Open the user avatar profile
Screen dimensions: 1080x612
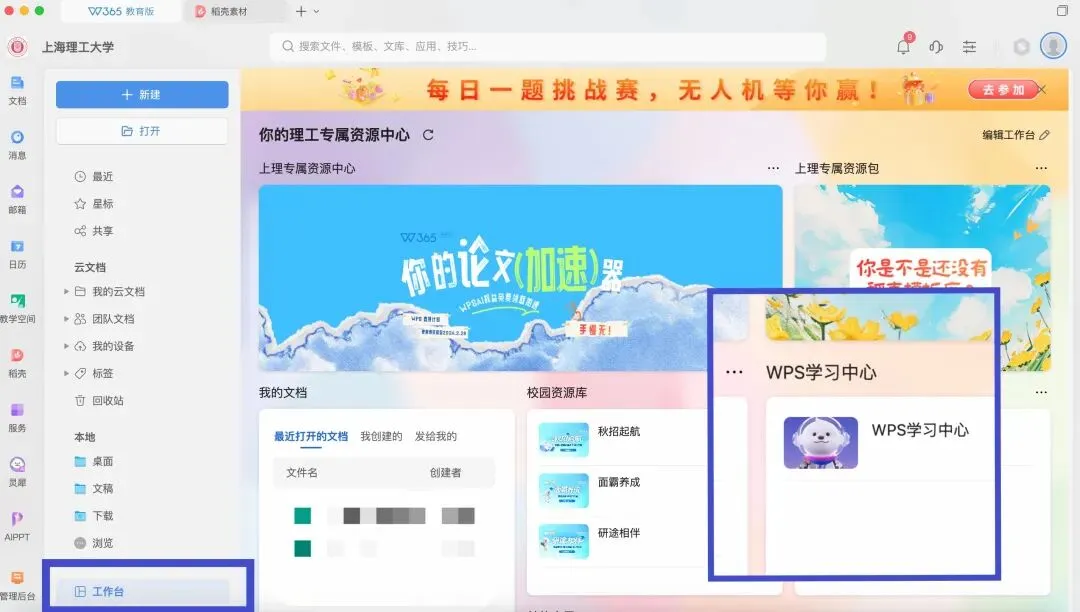click(1053, 46)
